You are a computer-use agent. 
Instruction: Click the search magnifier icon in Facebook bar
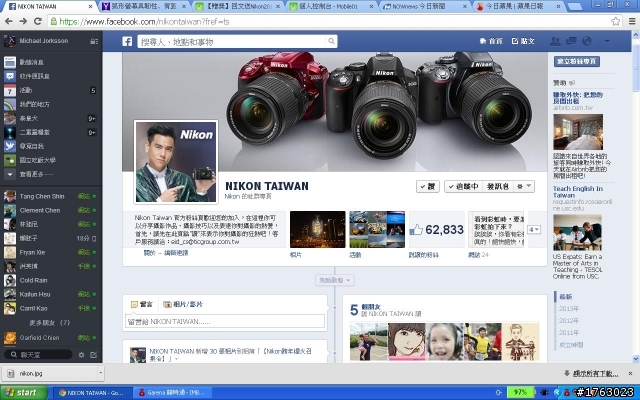click(x=331, y=41)
